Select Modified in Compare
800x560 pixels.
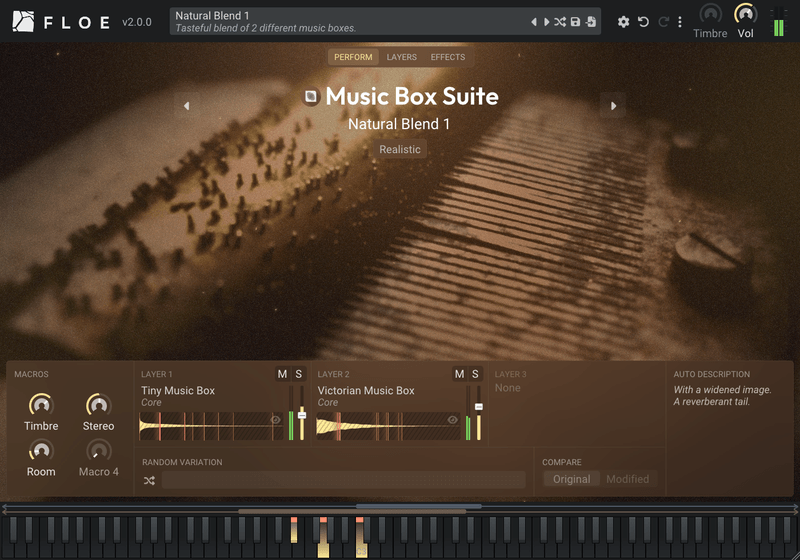[628, 479]
